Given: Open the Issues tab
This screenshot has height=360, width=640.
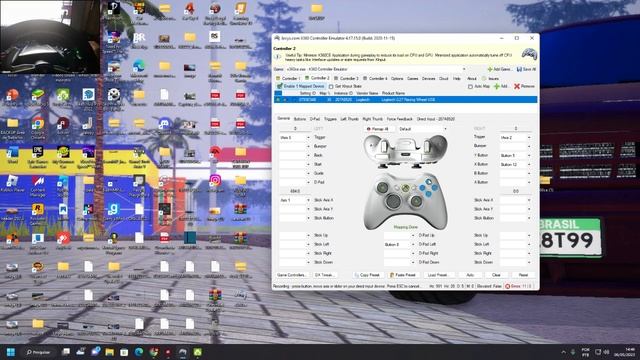Looking at the screenshot, I should (491, 78).
